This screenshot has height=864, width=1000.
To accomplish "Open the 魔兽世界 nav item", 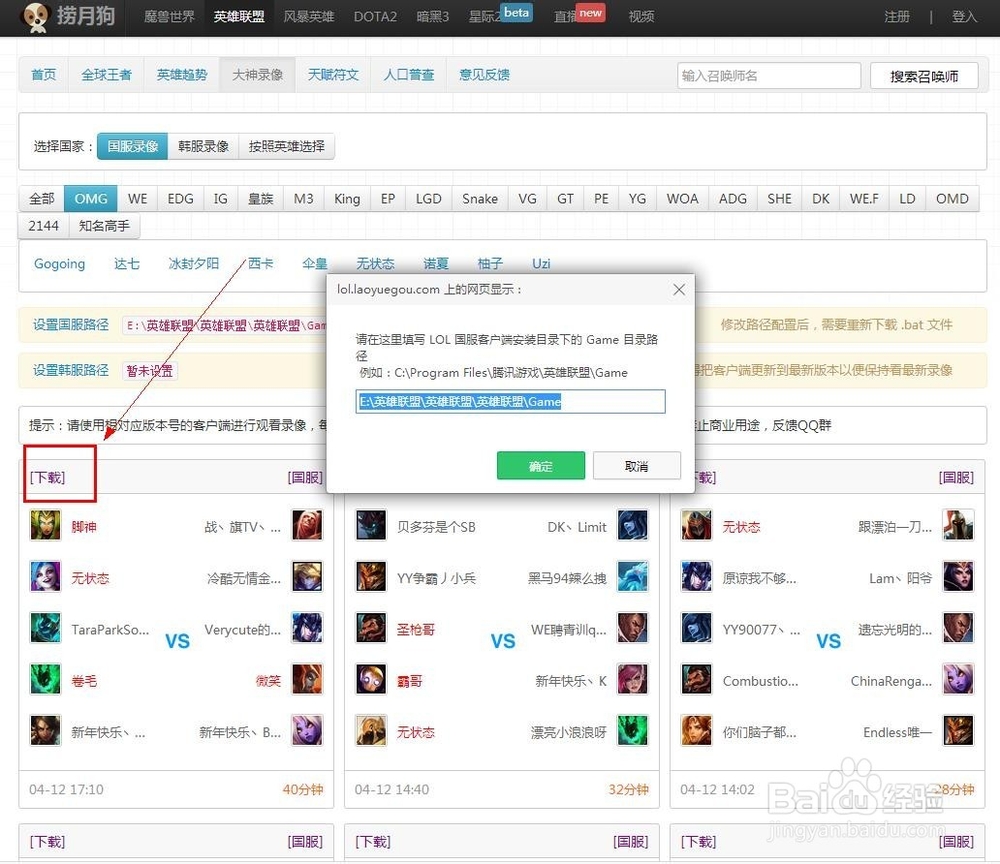I will [x=169, y=17].
